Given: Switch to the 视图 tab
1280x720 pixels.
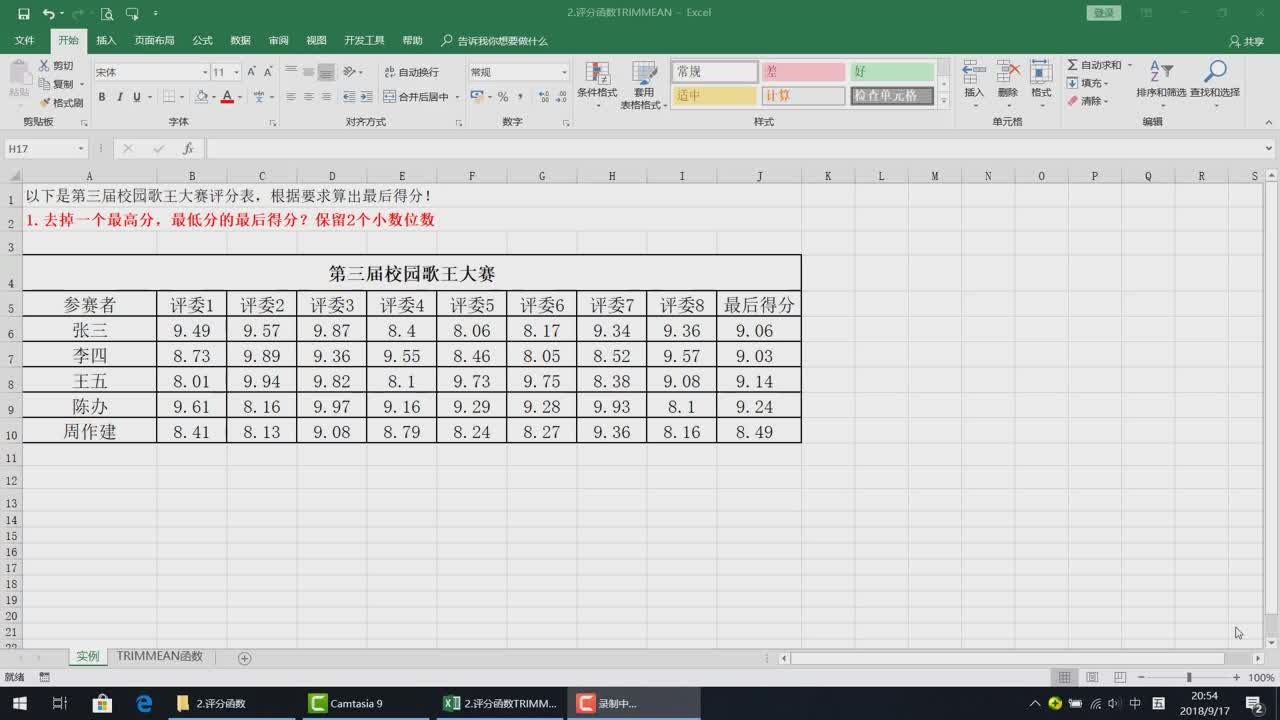Looking at the screenshot, I should 316,41.
